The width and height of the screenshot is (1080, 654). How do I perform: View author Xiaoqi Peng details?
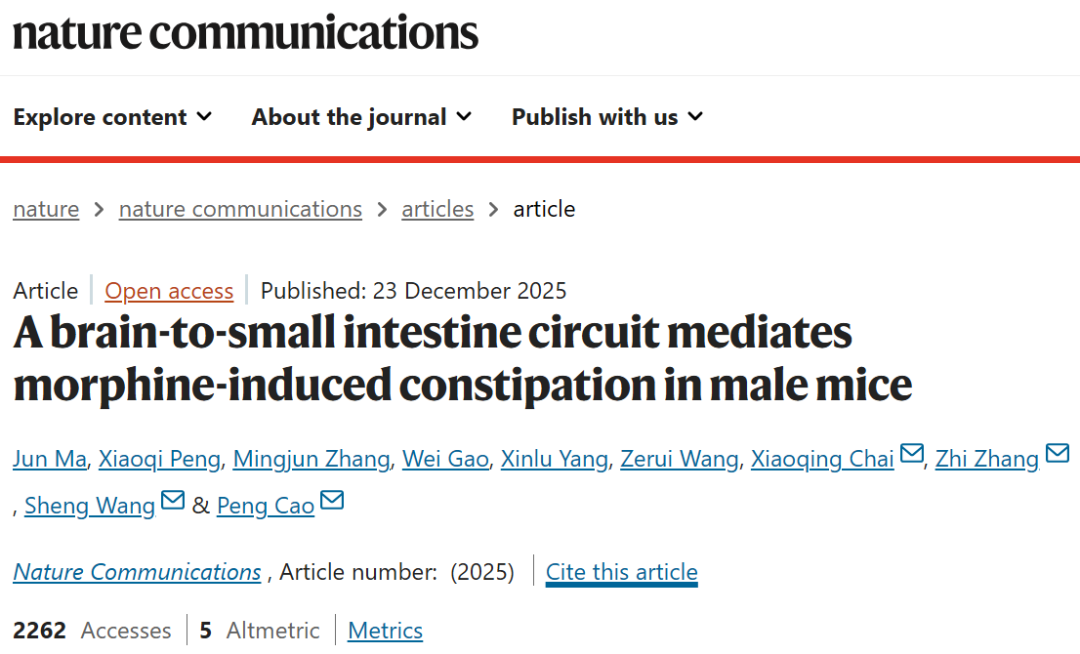pyautogui.click(x=160, y=459)
